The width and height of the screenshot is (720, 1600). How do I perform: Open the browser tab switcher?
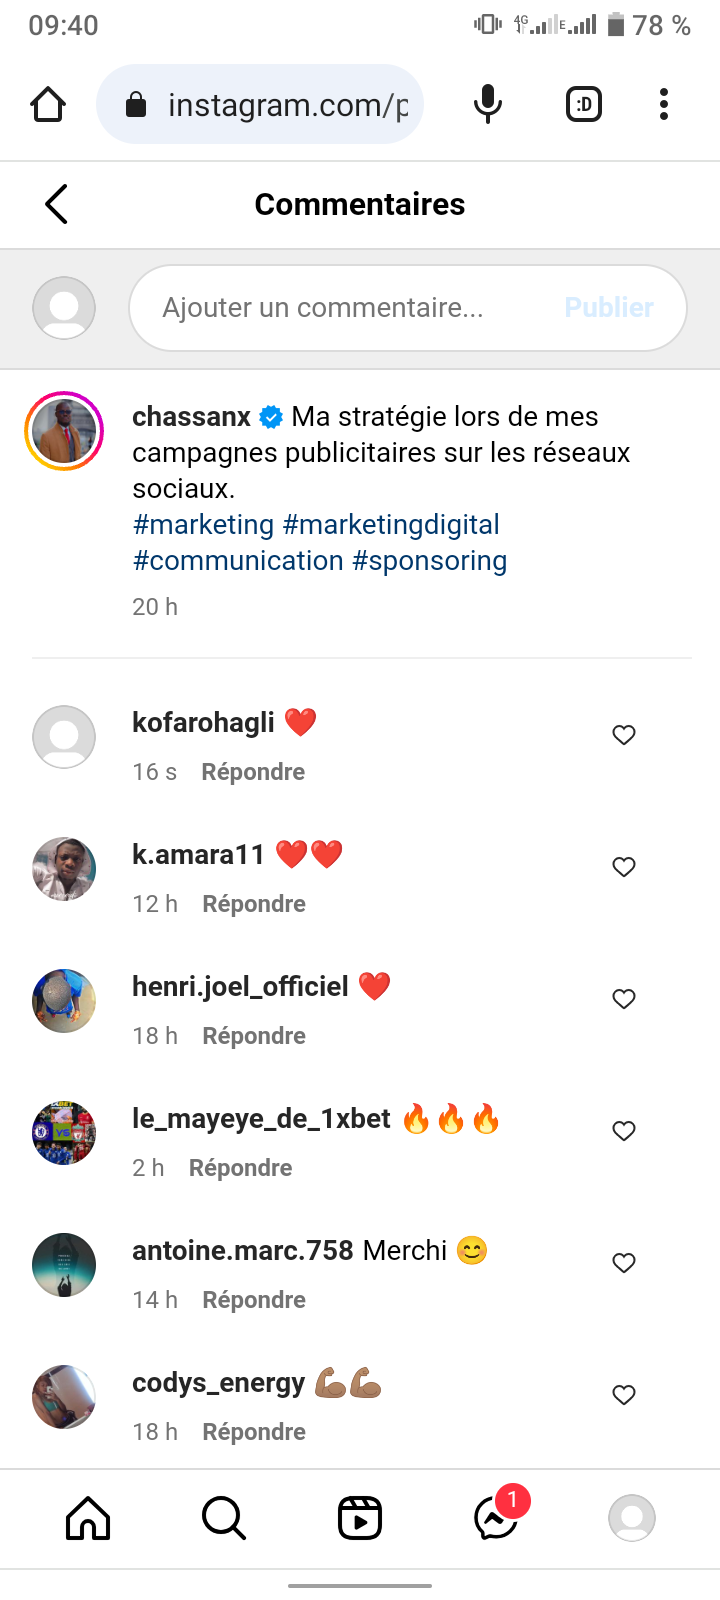pos(584,104)
